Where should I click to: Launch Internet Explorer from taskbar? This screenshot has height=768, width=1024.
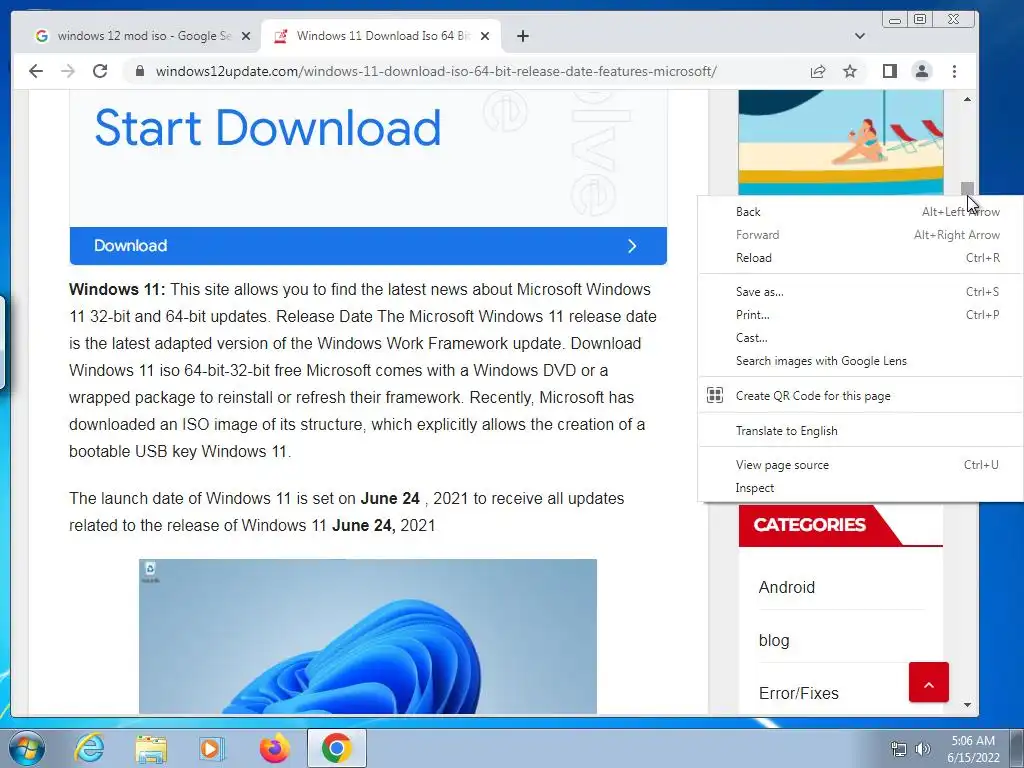(x=89, y=748)
